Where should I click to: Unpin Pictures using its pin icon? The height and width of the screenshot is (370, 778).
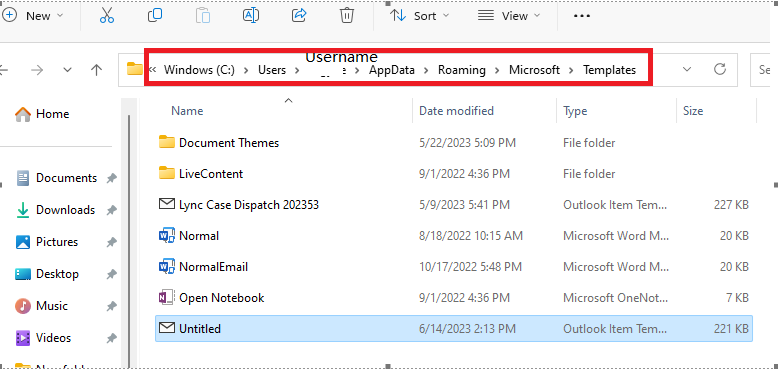click(112, 243)
